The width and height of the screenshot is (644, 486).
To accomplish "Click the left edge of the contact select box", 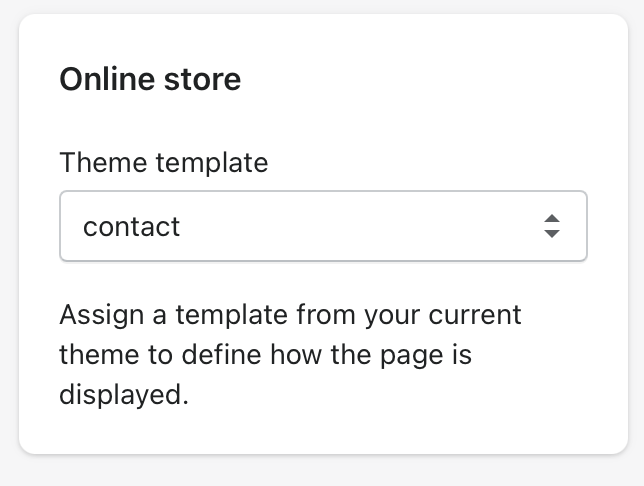I will point(67,226).
